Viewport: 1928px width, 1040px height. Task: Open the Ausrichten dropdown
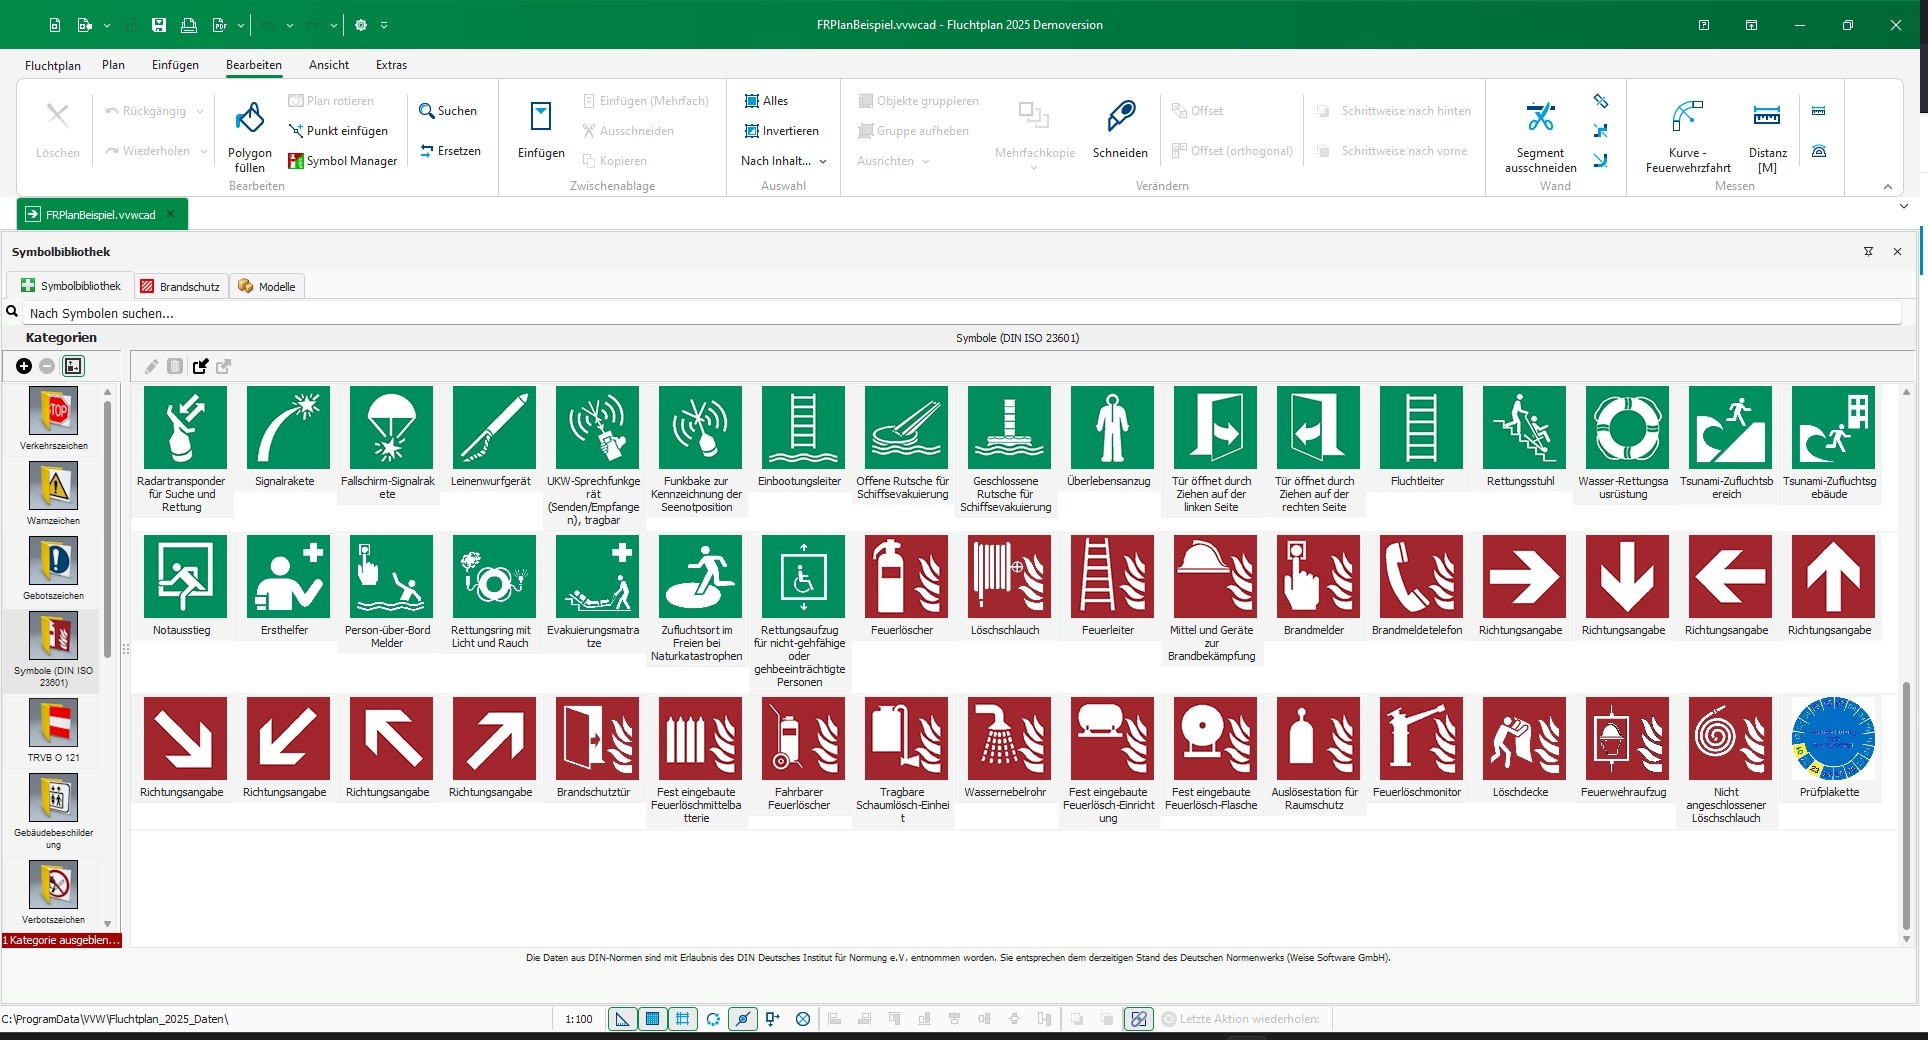(893, 161)
